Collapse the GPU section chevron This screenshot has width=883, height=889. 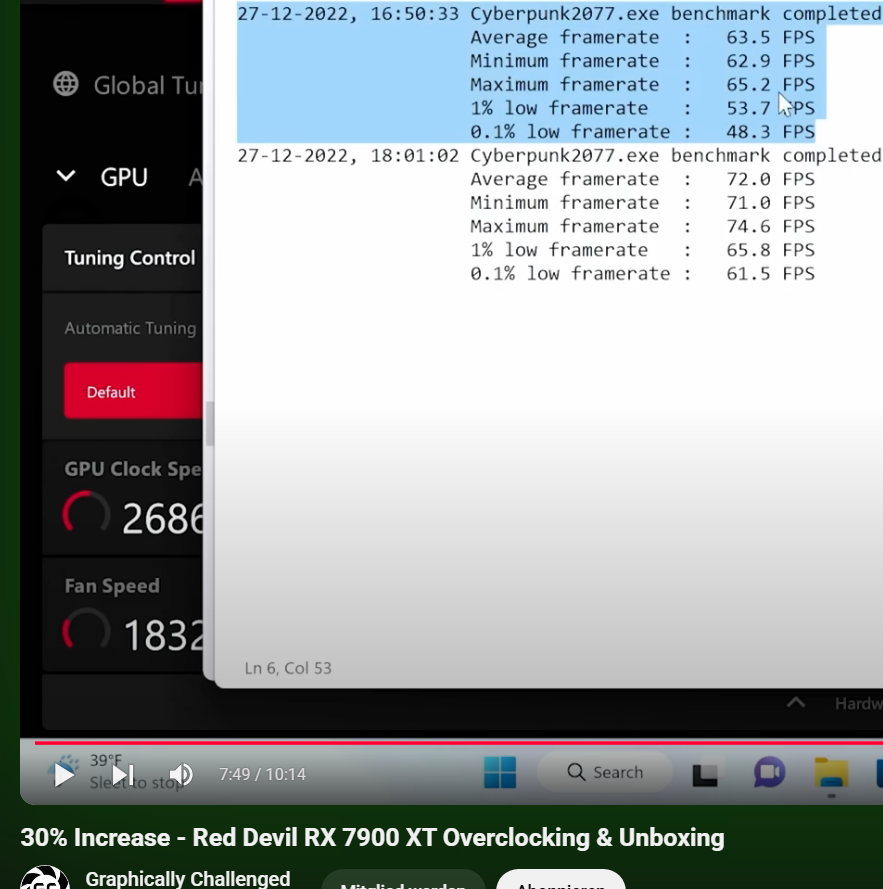(x=66, y=176)
